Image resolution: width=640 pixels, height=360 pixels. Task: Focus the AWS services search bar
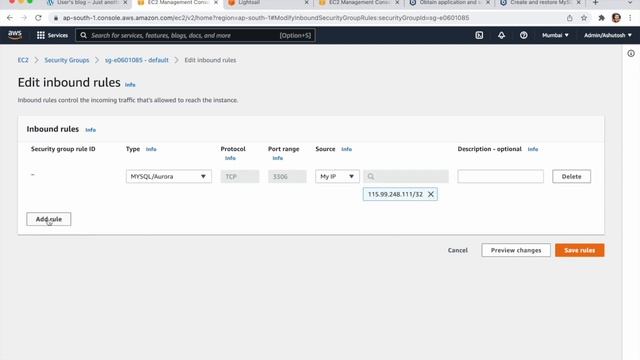click(195, 36)
